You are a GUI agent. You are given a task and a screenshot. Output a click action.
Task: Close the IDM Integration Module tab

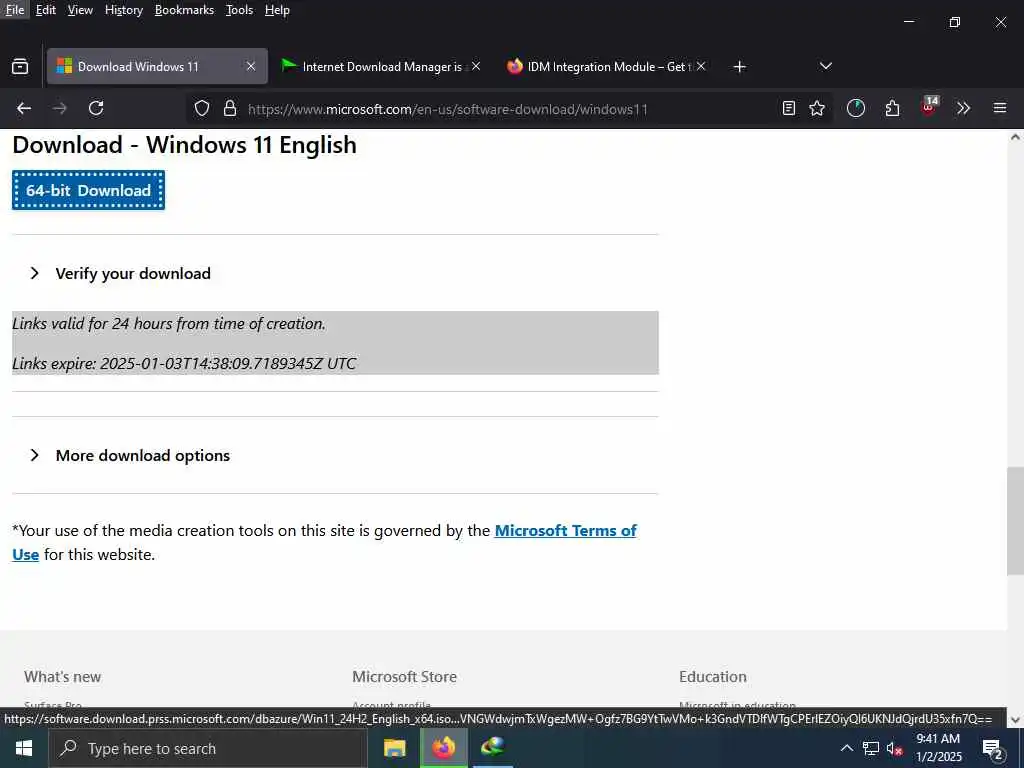click(x=701, y=67)
